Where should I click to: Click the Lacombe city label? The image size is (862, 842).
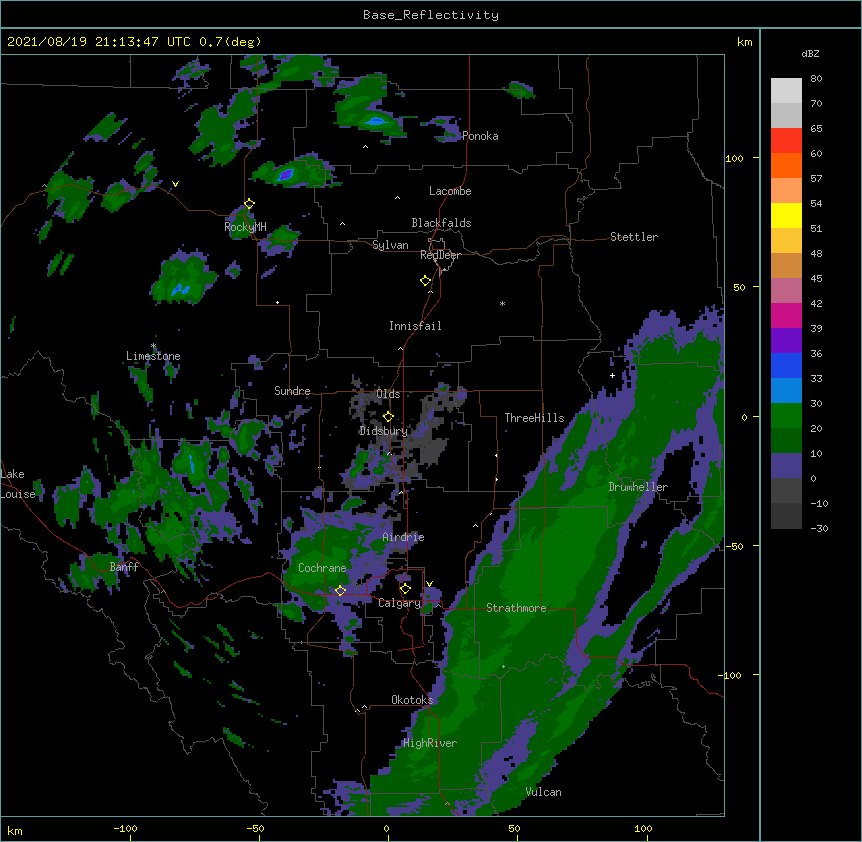pos(450,191)
